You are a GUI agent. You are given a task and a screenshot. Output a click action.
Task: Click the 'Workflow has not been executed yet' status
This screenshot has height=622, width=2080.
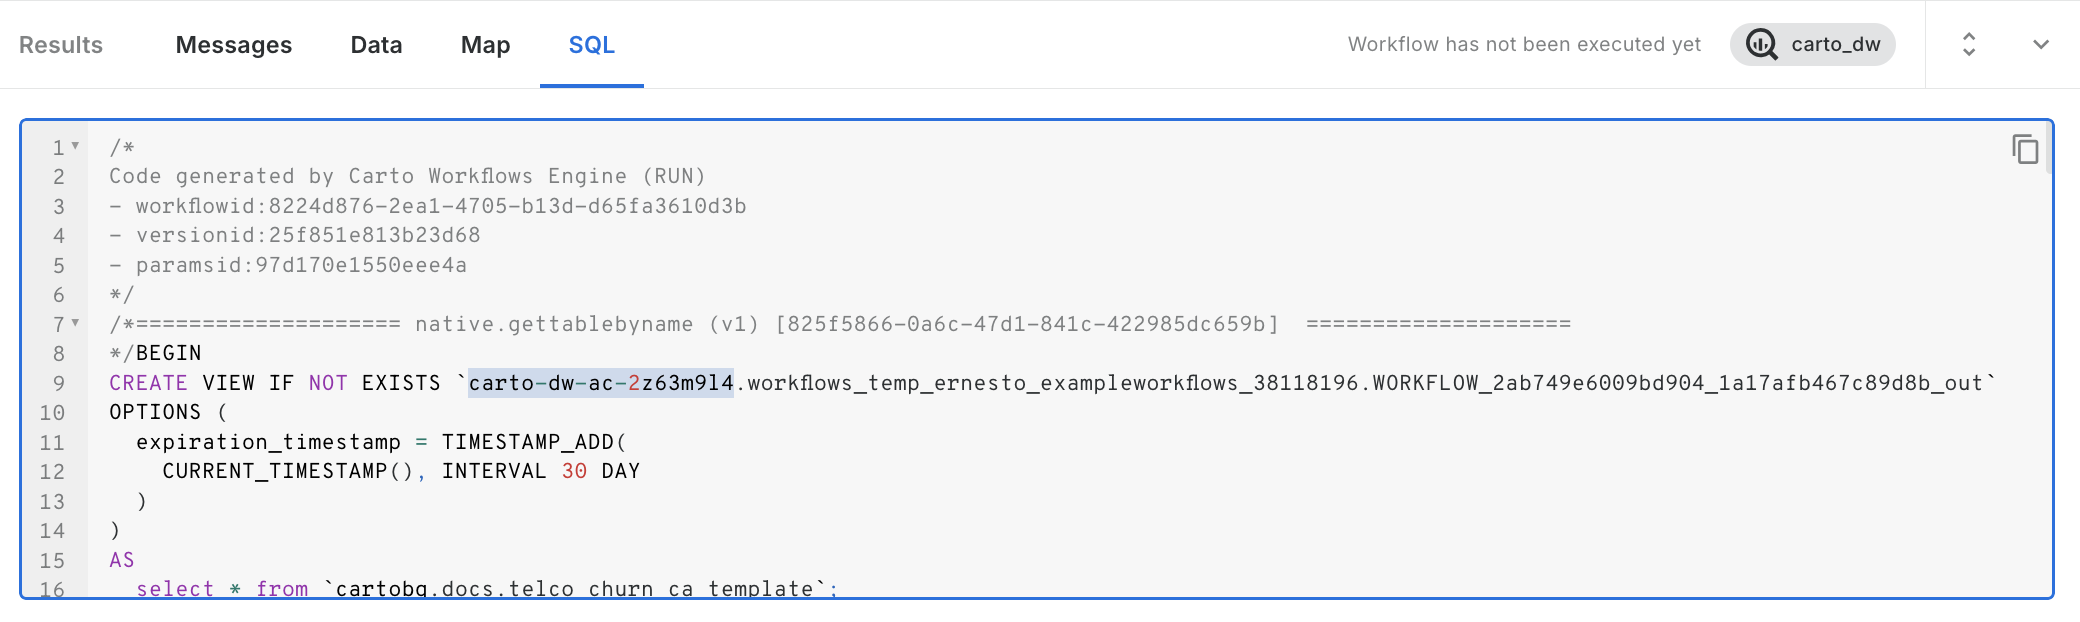pyautogui.click(x=1524, y=44)
